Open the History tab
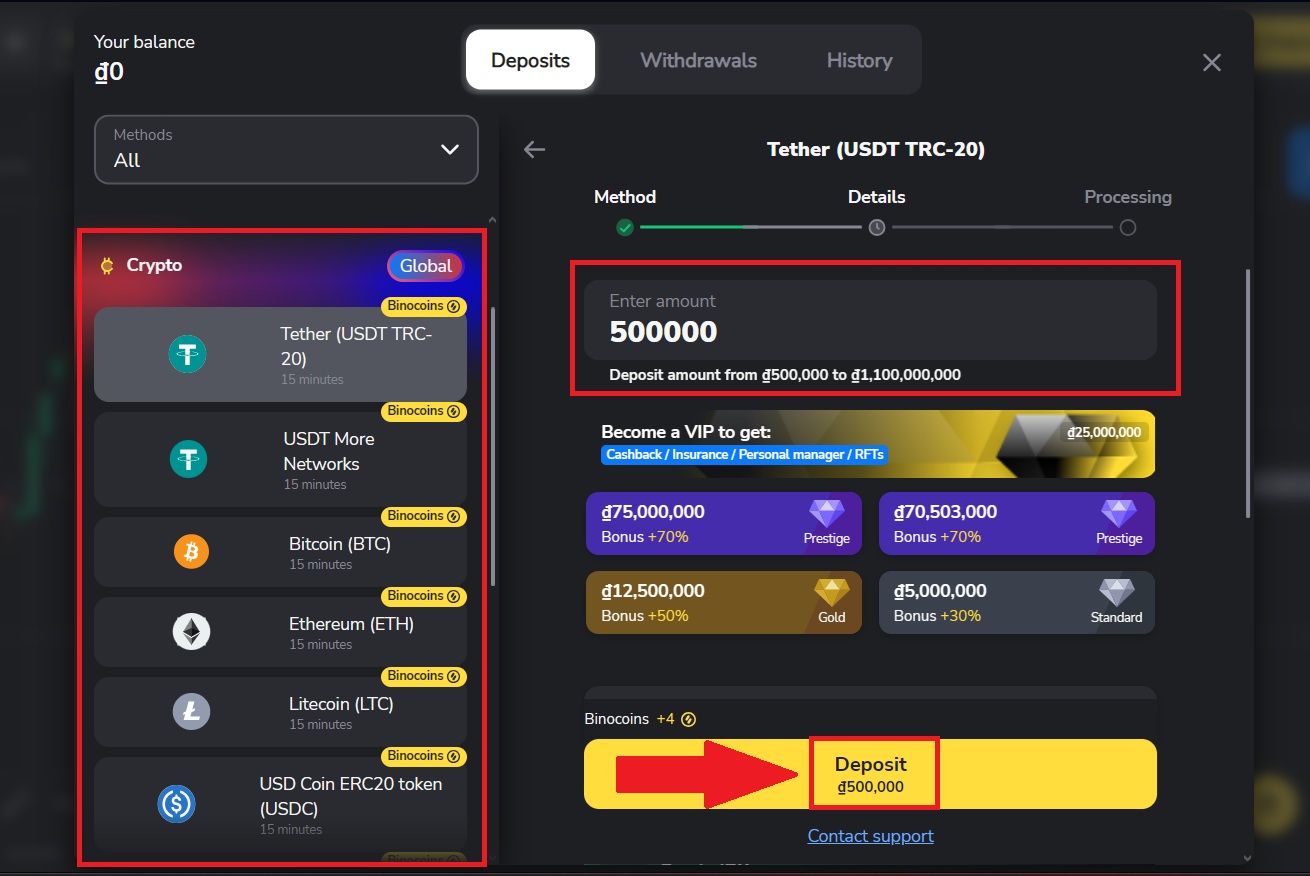 point(858,60)
